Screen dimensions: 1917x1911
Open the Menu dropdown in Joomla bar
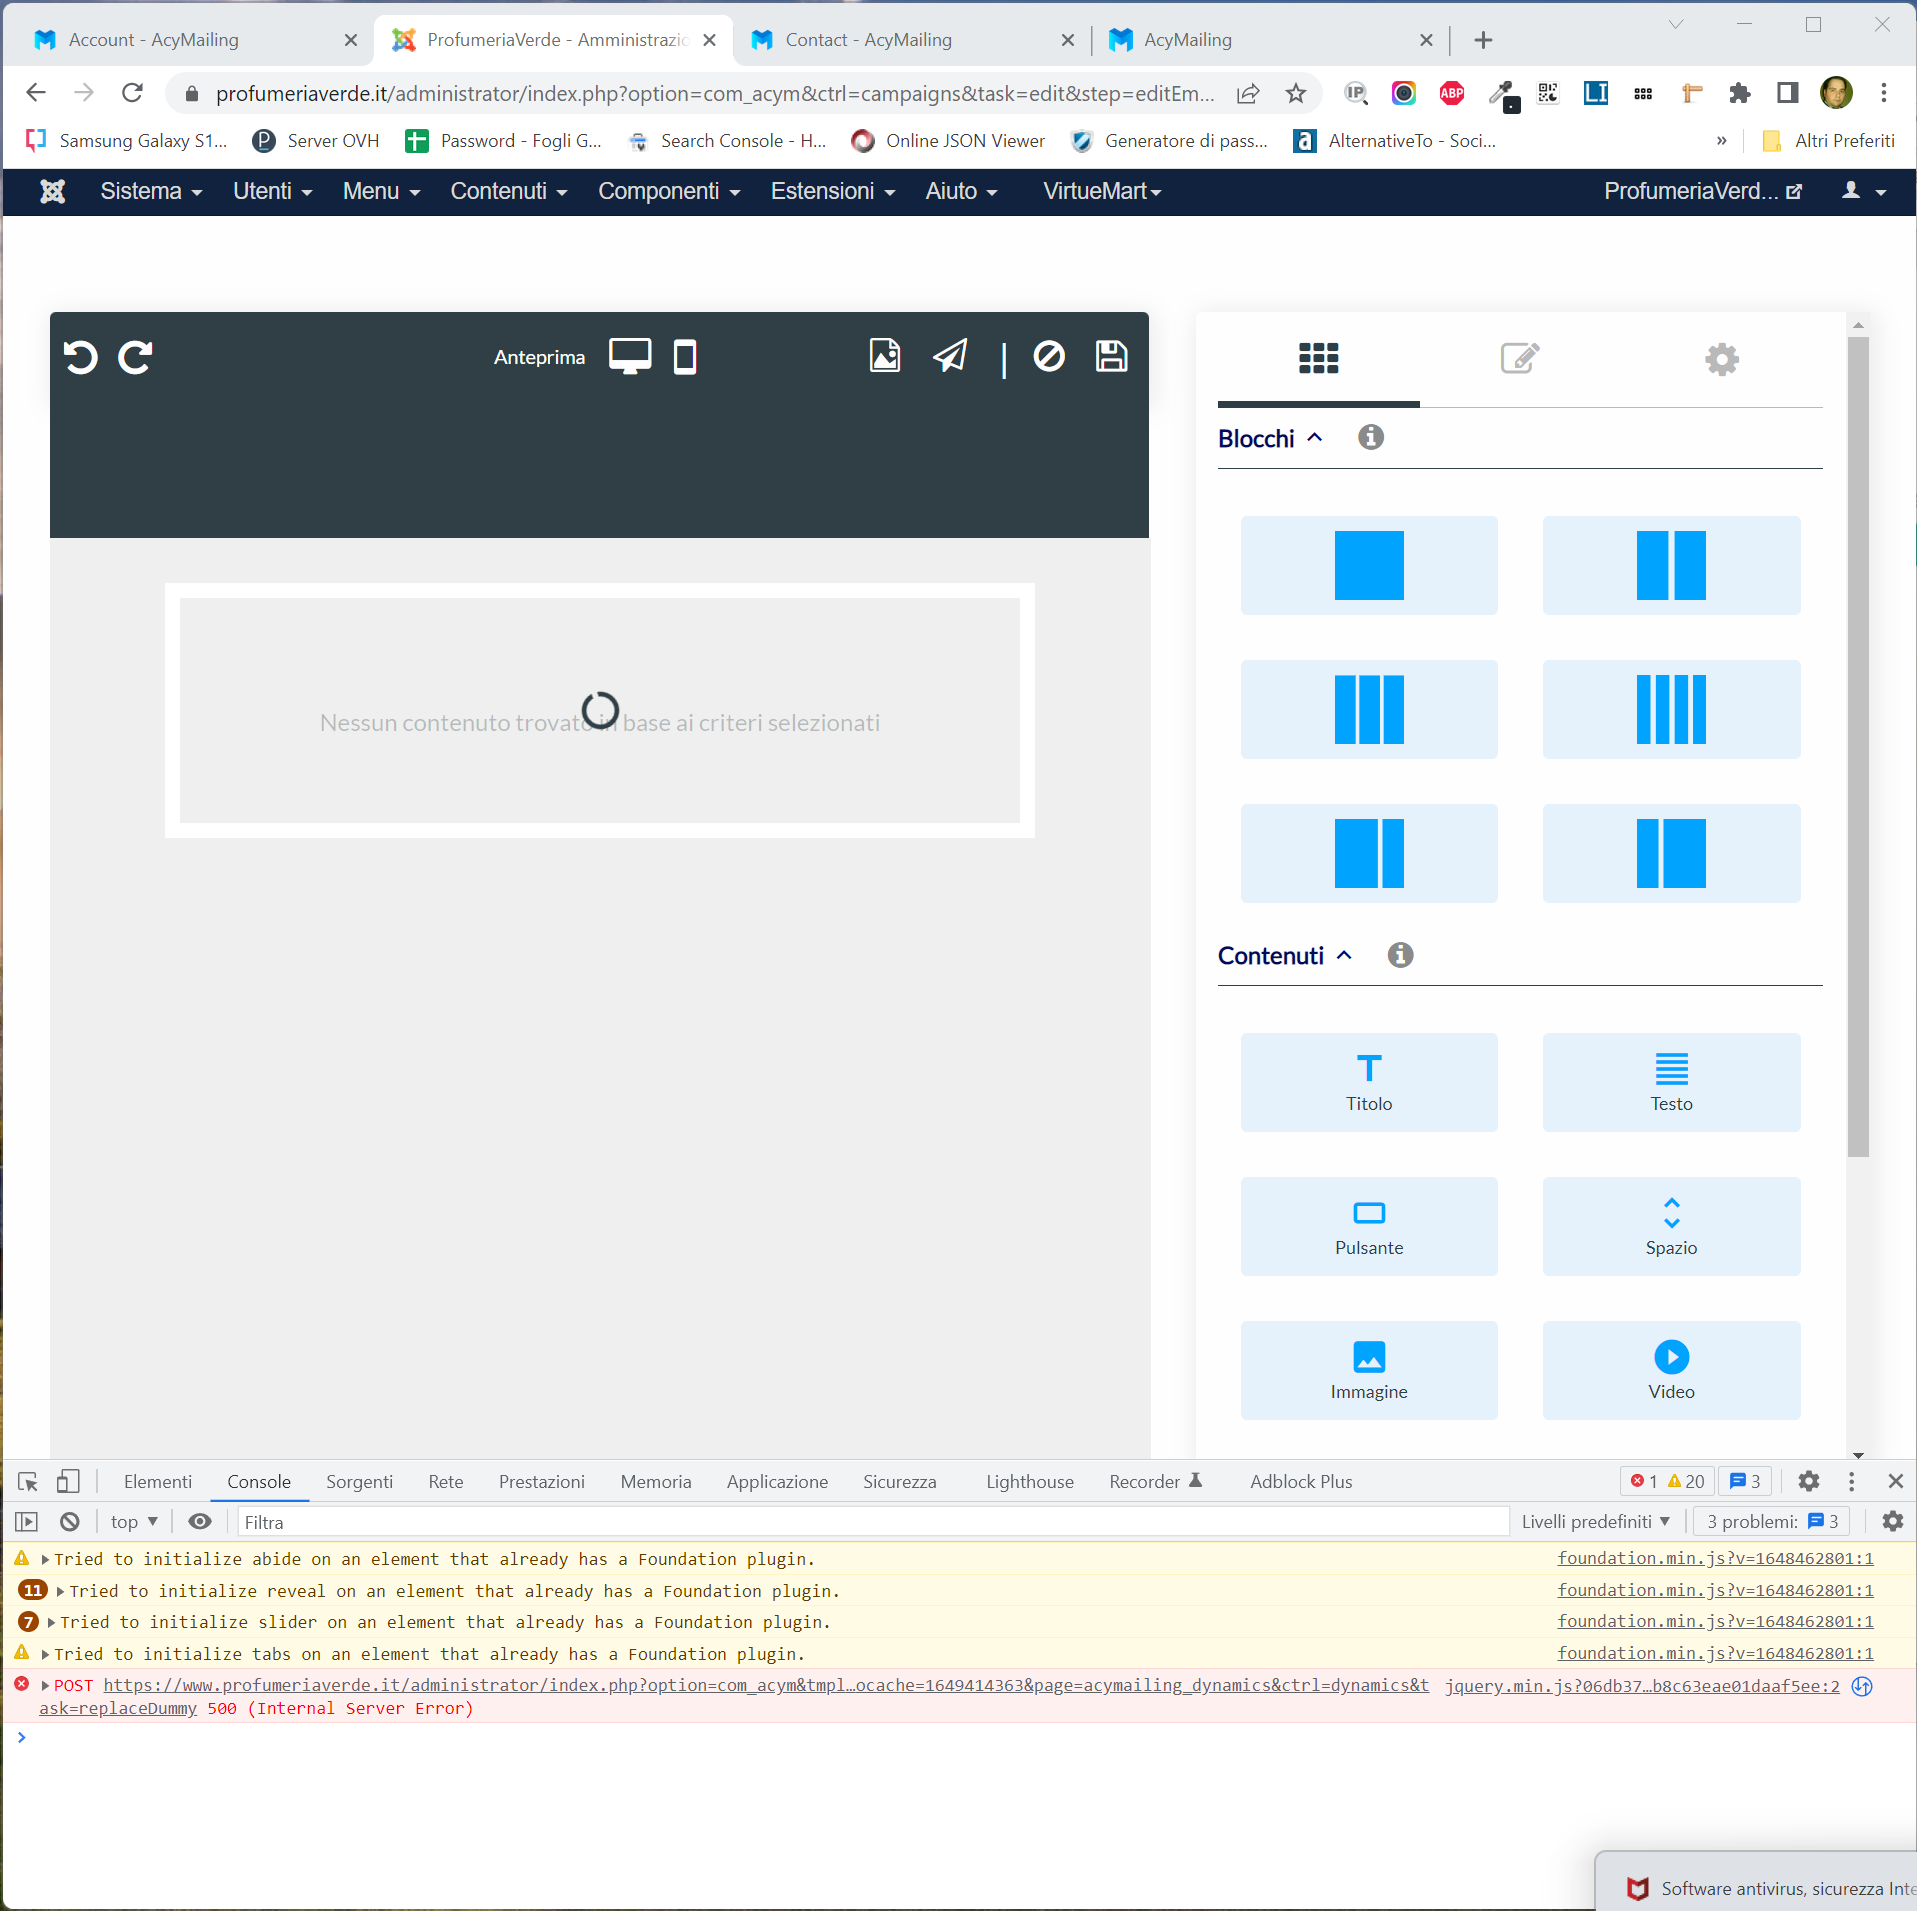point(381,191)
